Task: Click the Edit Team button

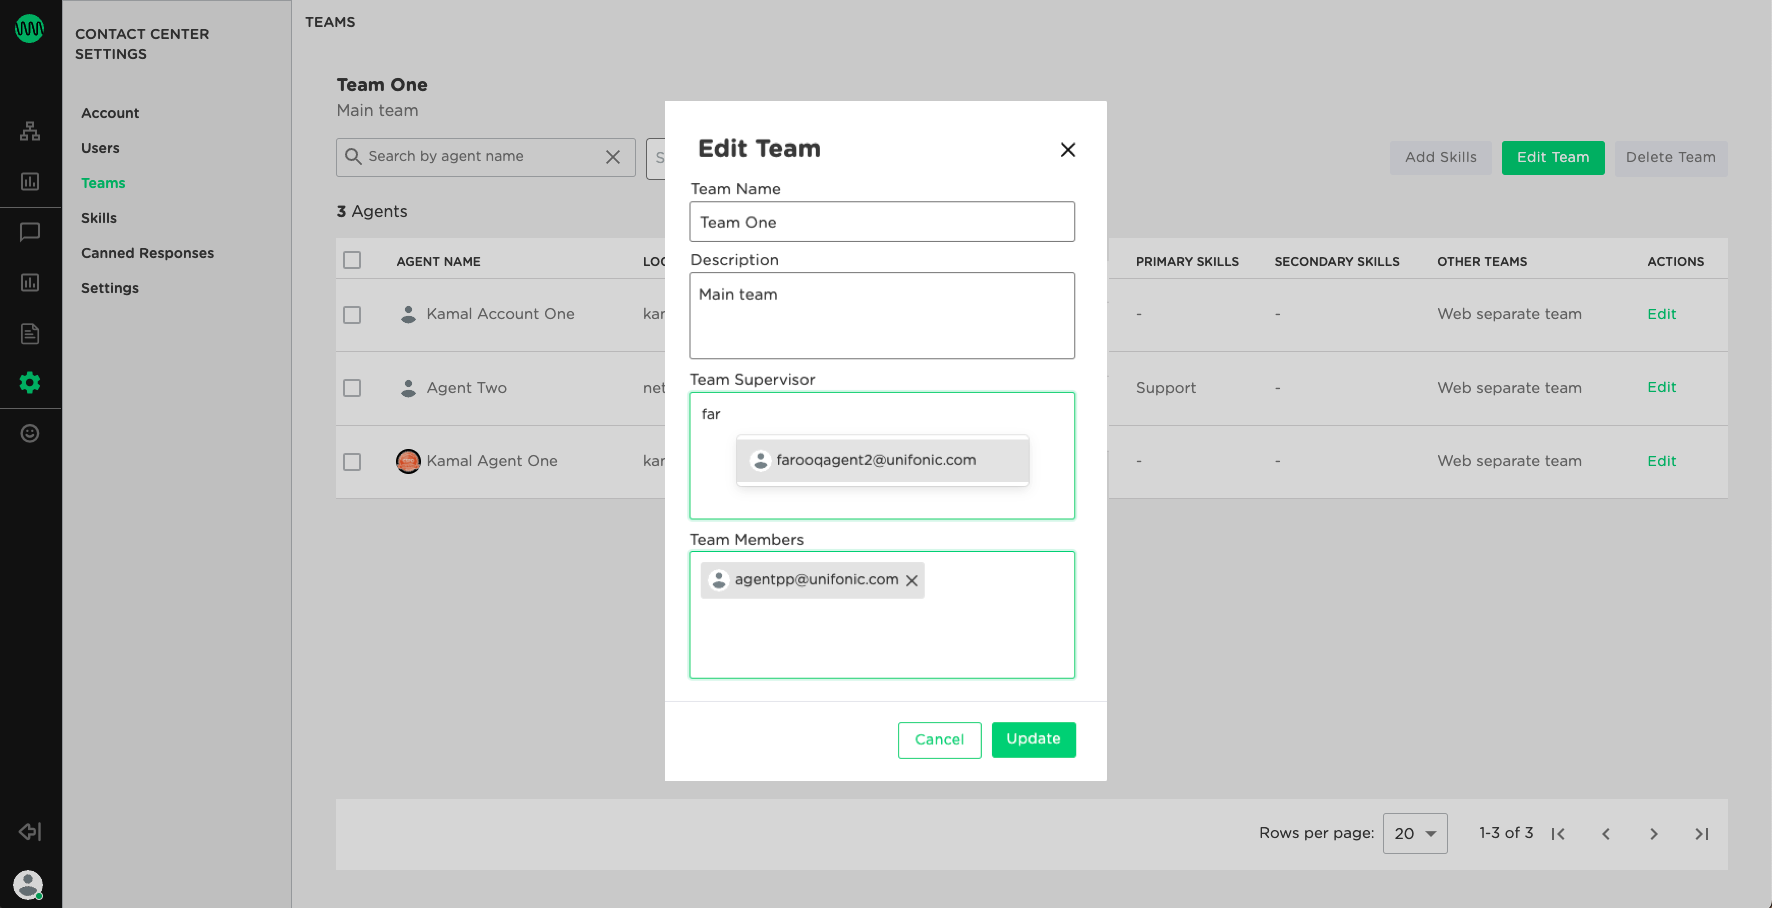Action: click(x=1553, y=158)
